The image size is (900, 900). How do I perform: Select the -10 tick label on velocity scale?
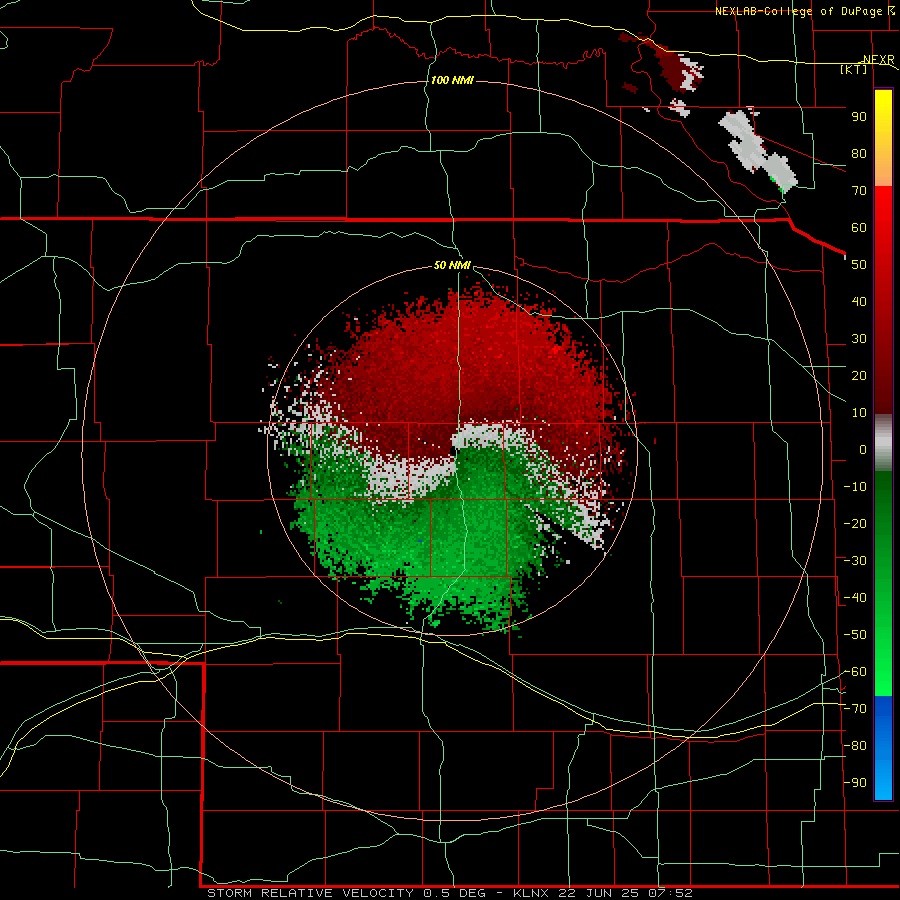[855, 487]
